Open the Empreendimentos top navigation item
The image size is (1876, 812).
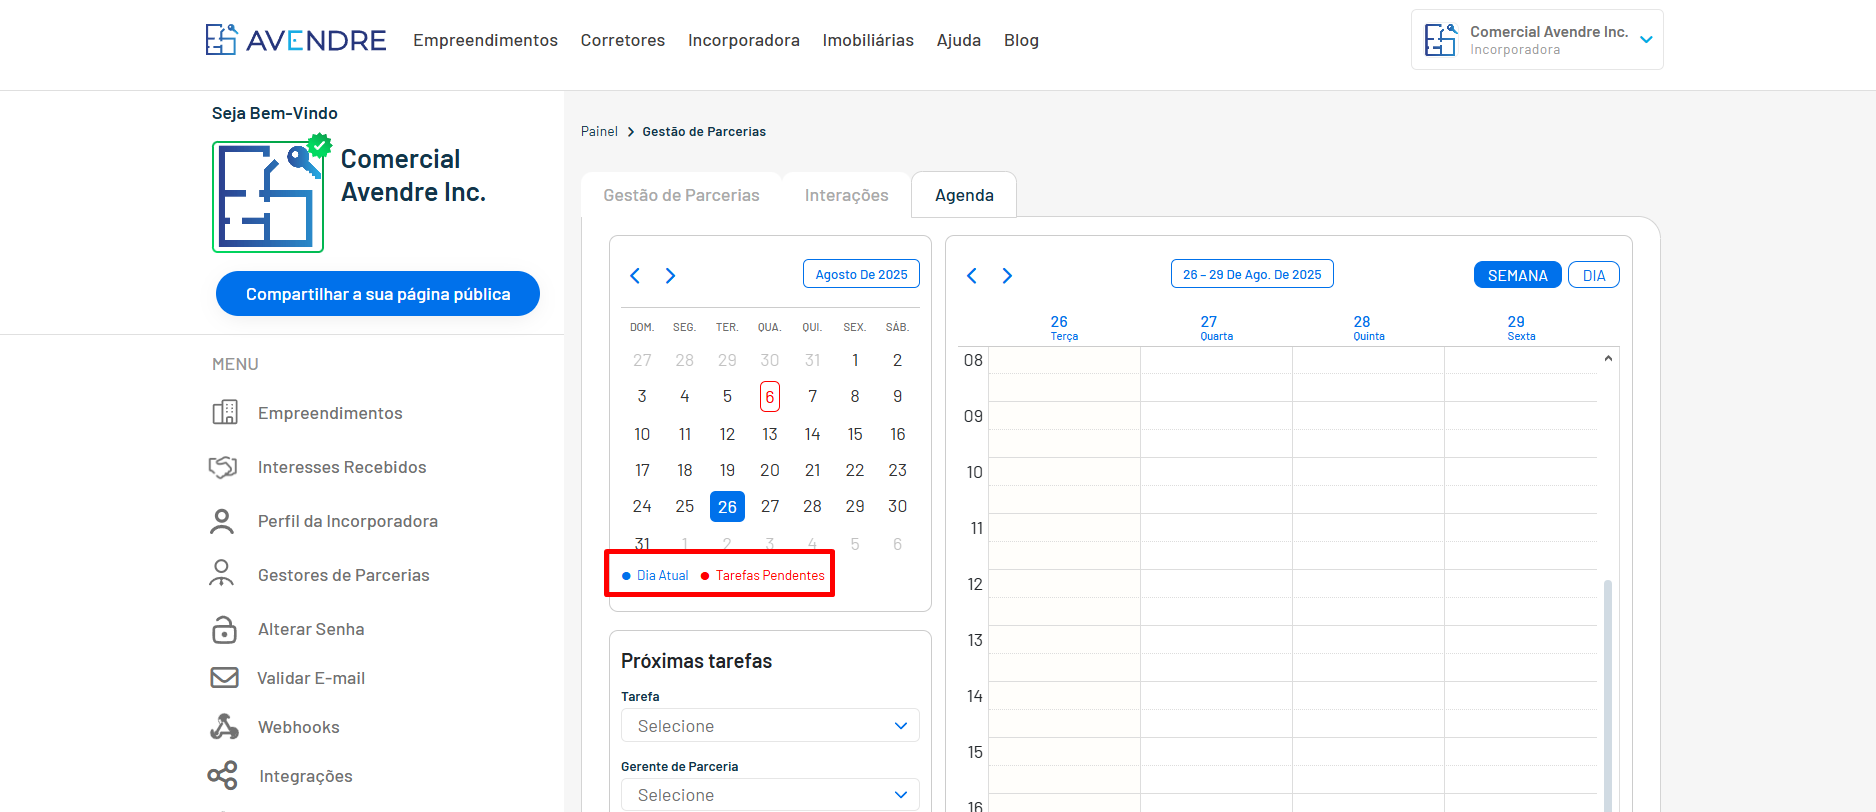pyautogui.click(x=485, y=40)
